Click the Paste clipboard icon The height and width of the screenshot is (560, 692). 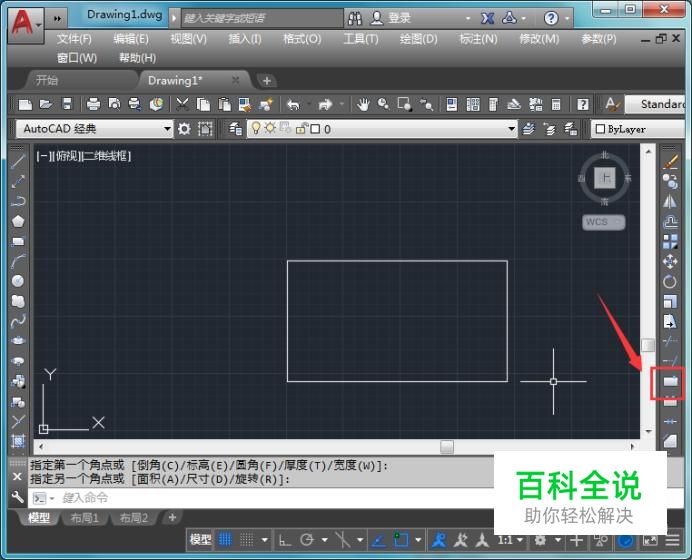[225, 105]
